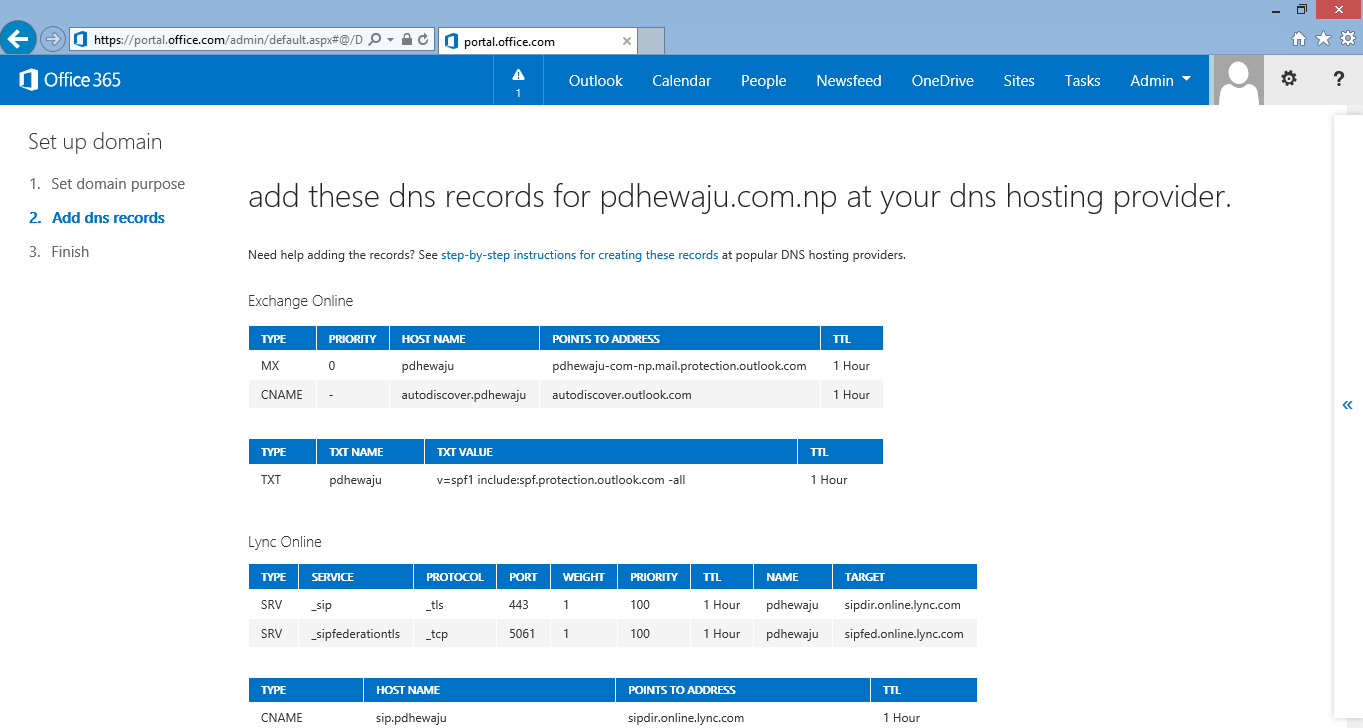Click sipfed.online.lync.com target cell
This screenshot has width=1363, height=728.
(x=904, y=634)
